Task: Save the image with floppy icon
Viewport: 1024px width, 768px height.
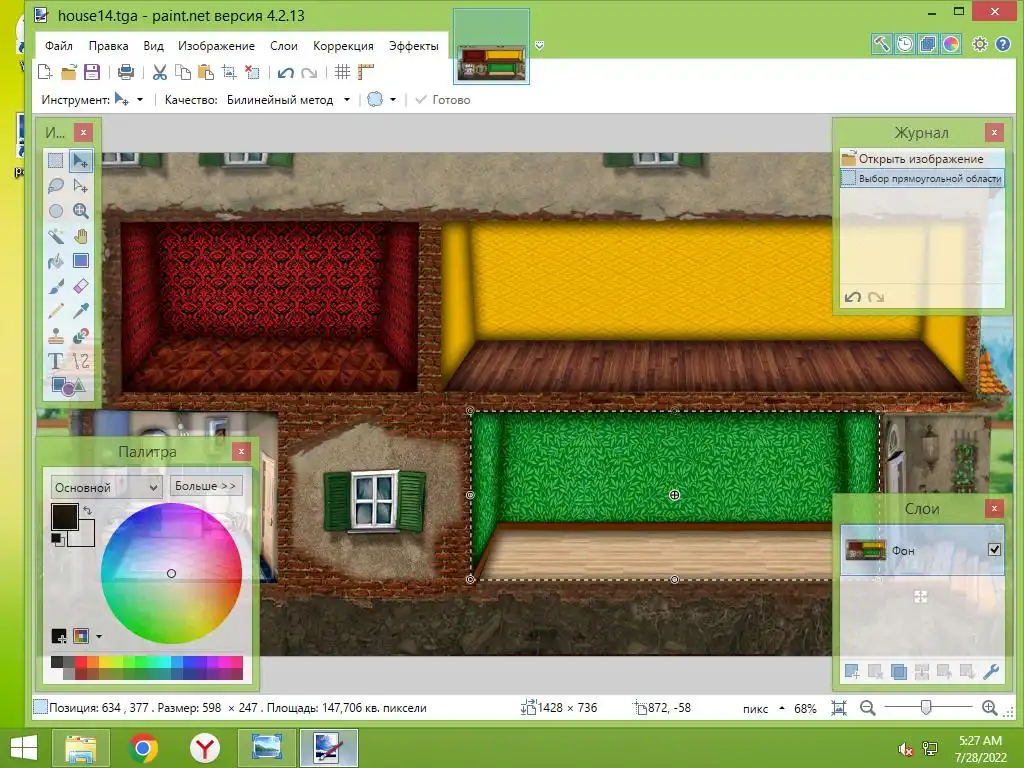Action: tap(91, 72)
